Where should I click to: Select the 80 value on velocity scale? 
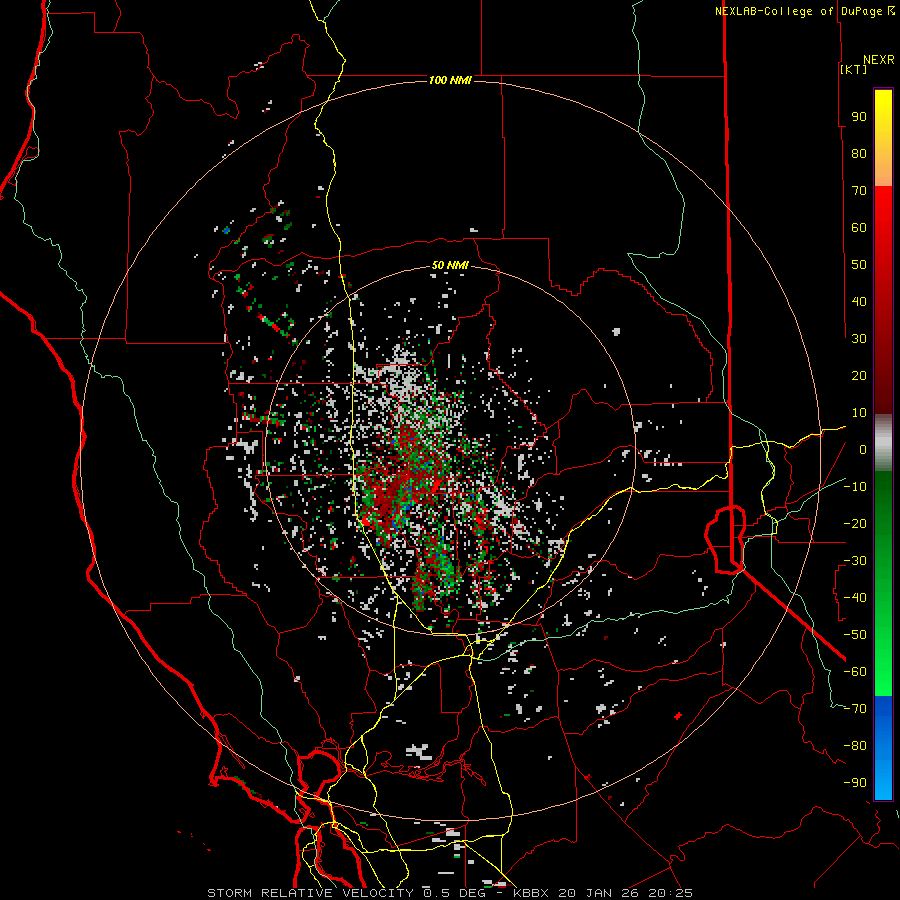click(x=859, y=154)
